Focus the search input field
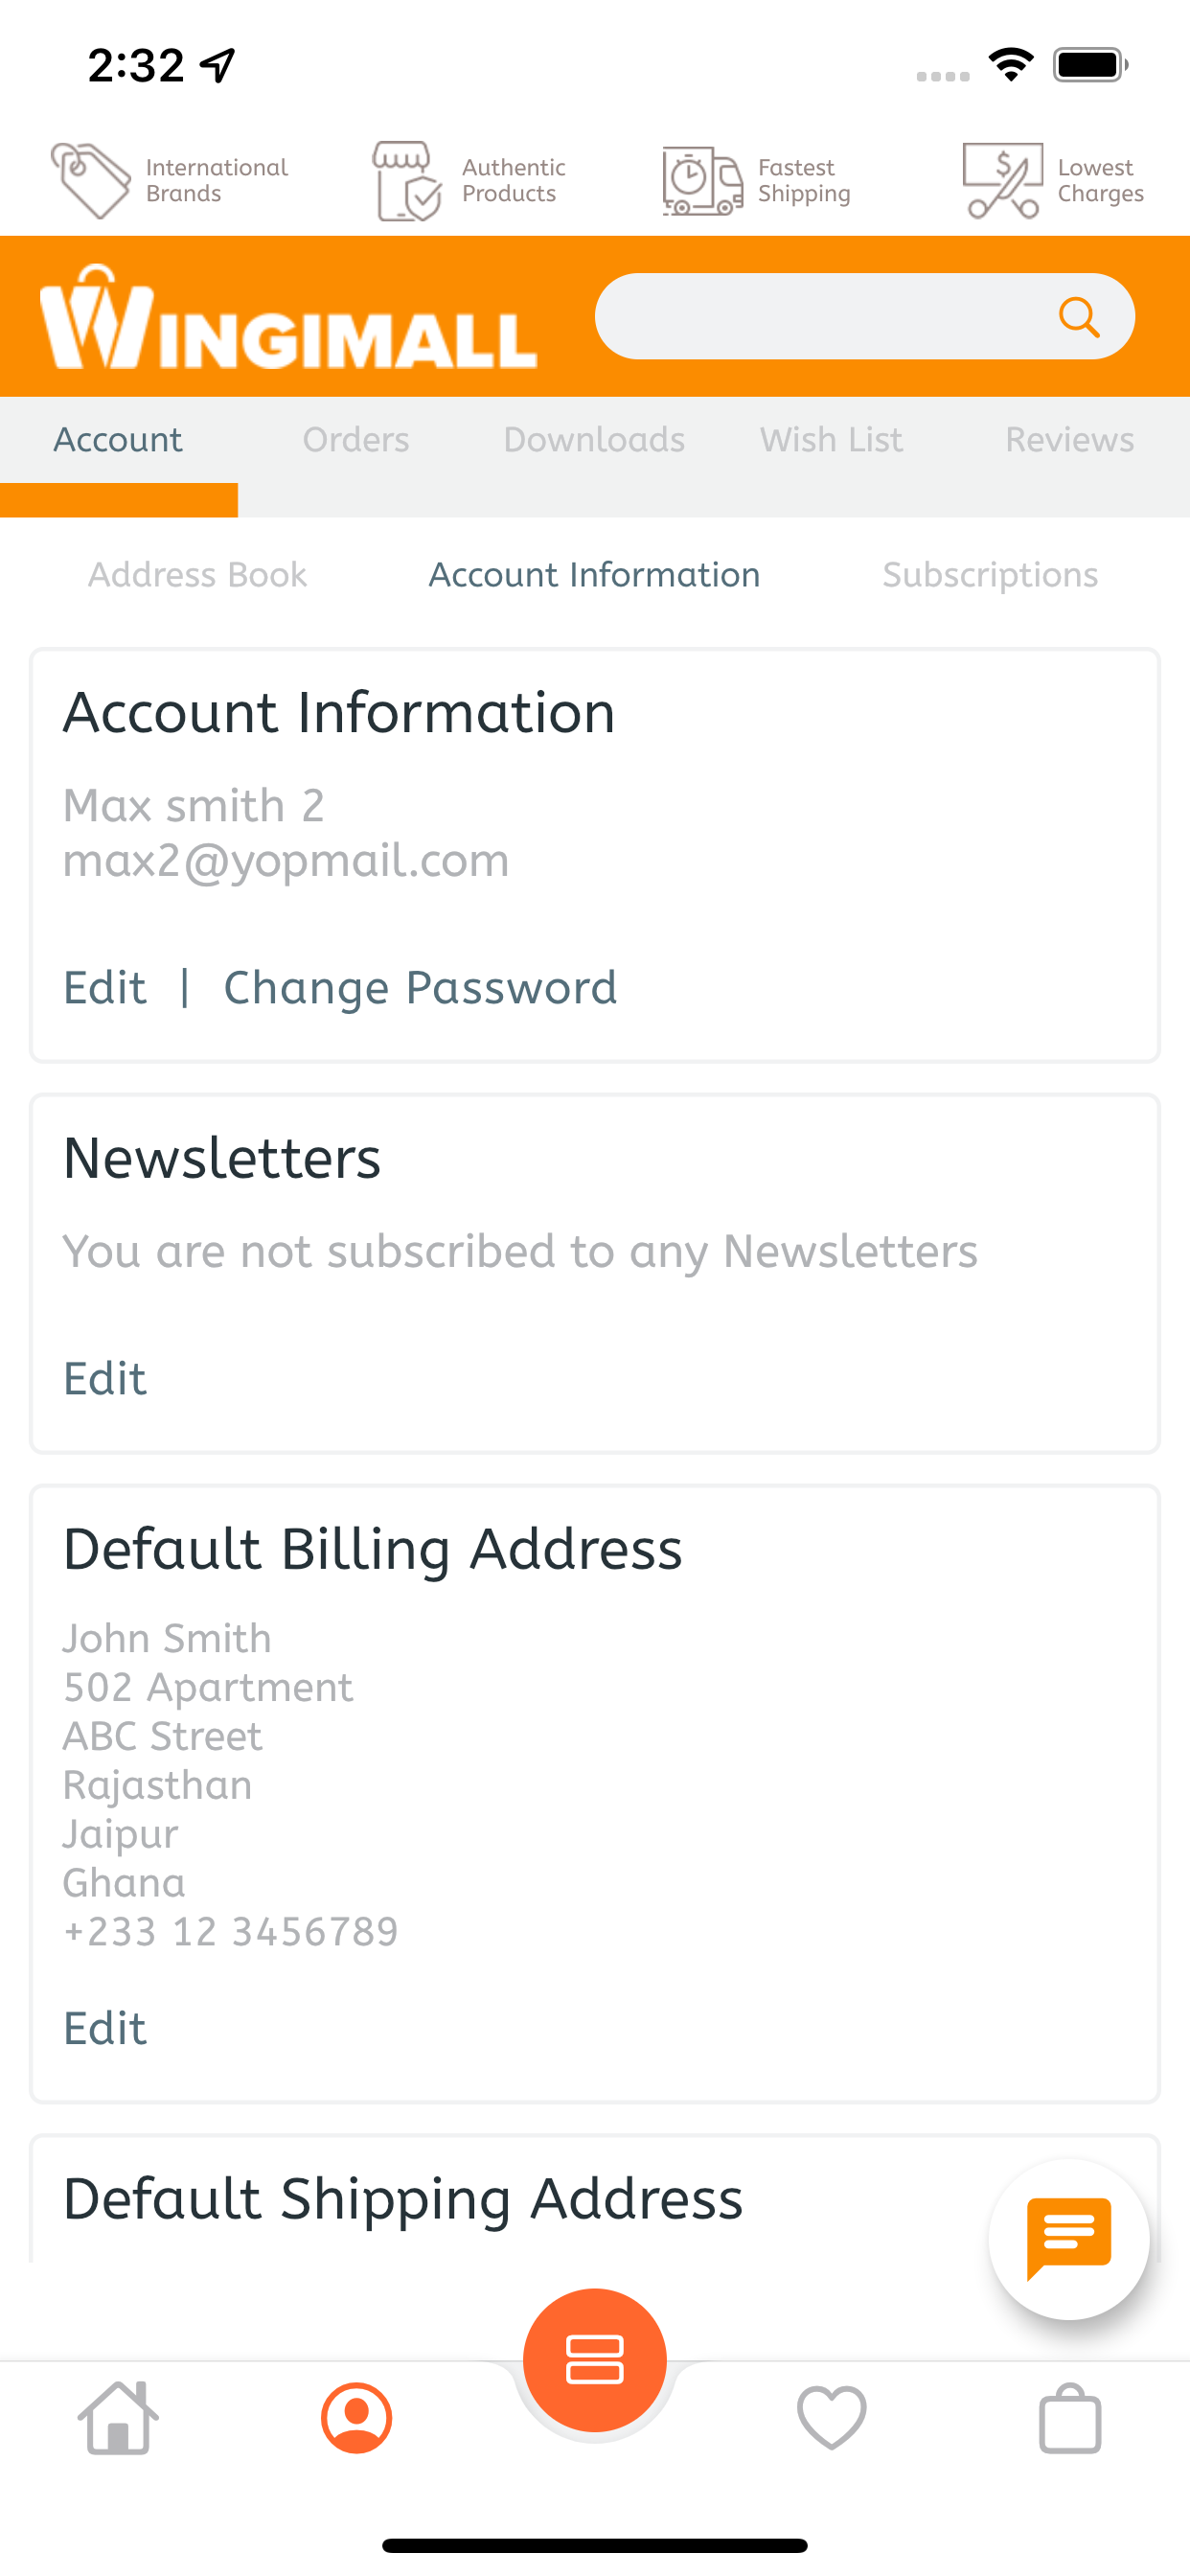 tap(820, 317)
